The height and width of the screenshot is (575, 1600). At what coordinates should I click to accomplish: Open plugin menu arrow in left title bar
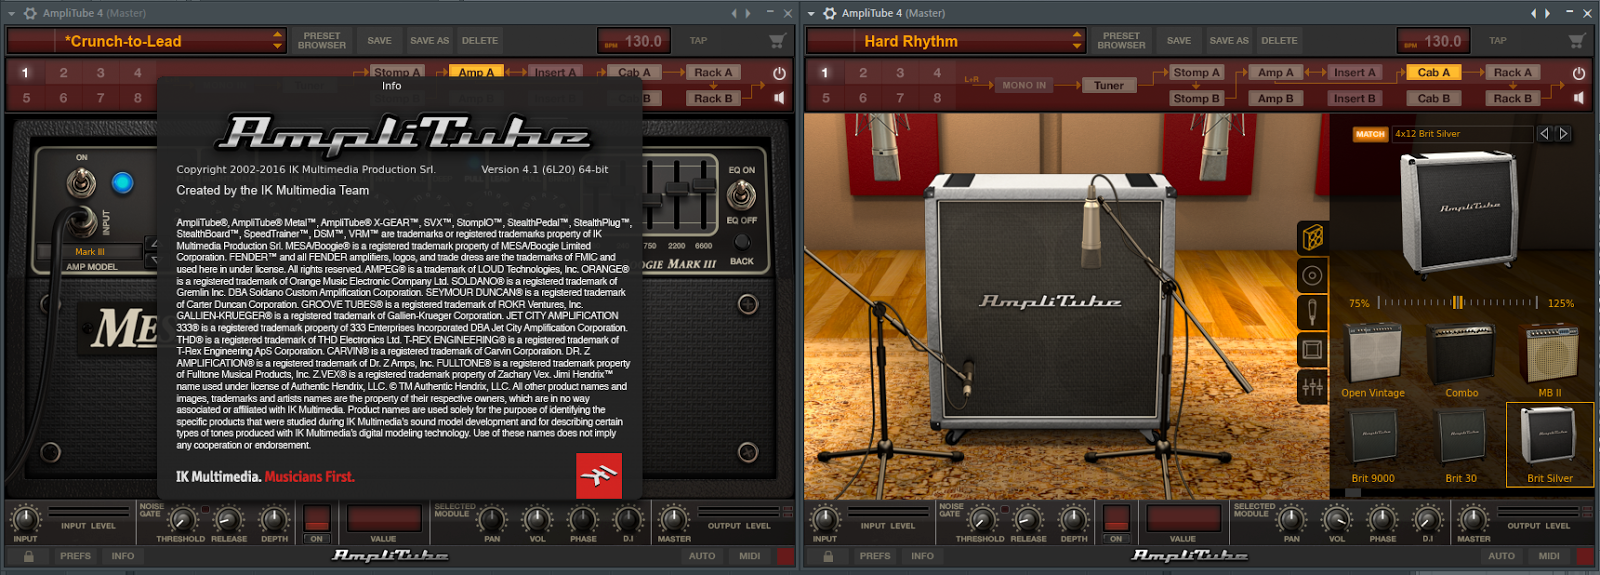coord(11,13)
